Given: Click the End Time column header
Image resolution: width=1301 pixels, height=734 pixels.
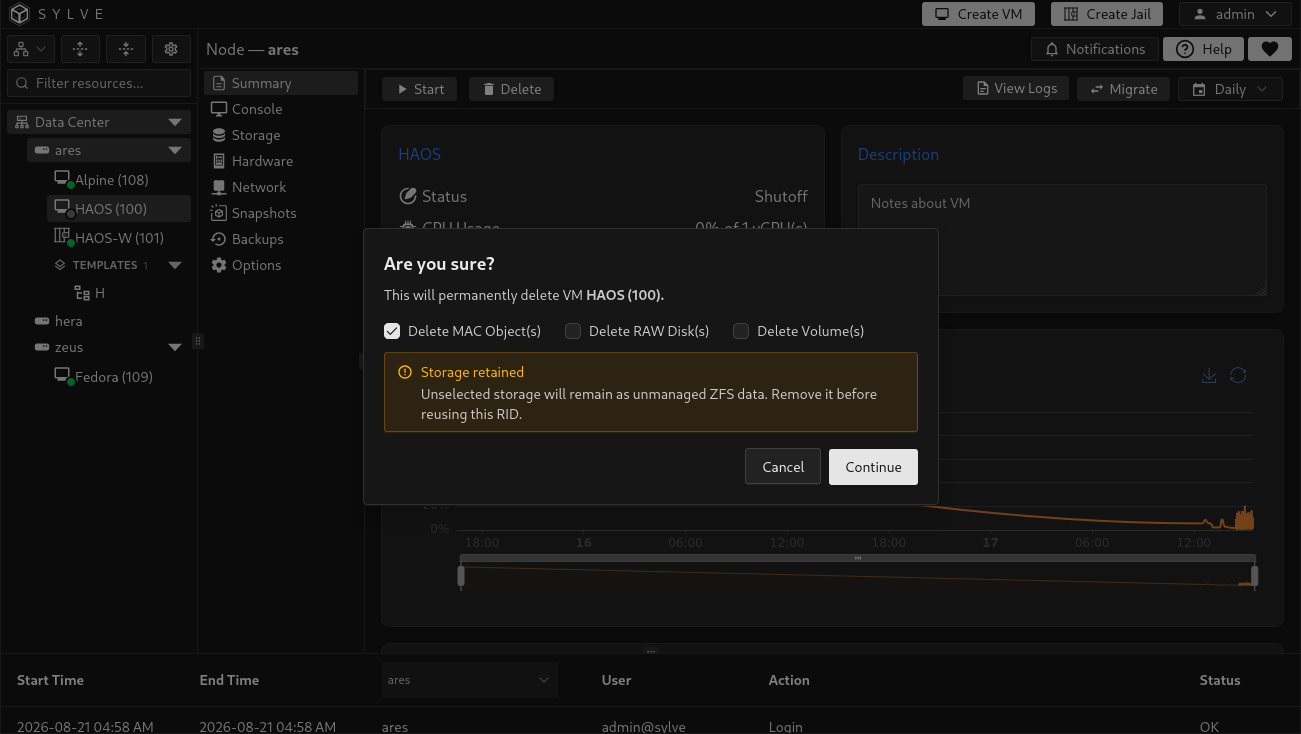Looking at the screenshot, I should [229, 680].
